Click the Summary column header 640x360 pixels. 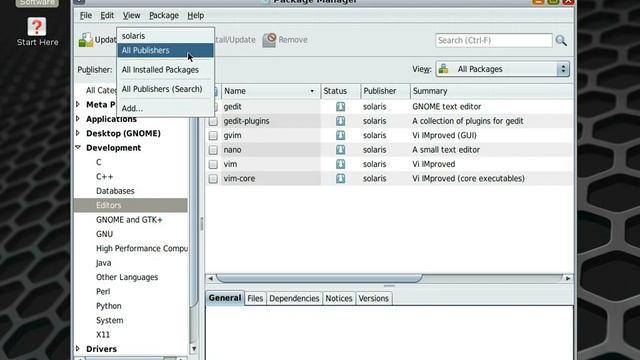(492, 91)
